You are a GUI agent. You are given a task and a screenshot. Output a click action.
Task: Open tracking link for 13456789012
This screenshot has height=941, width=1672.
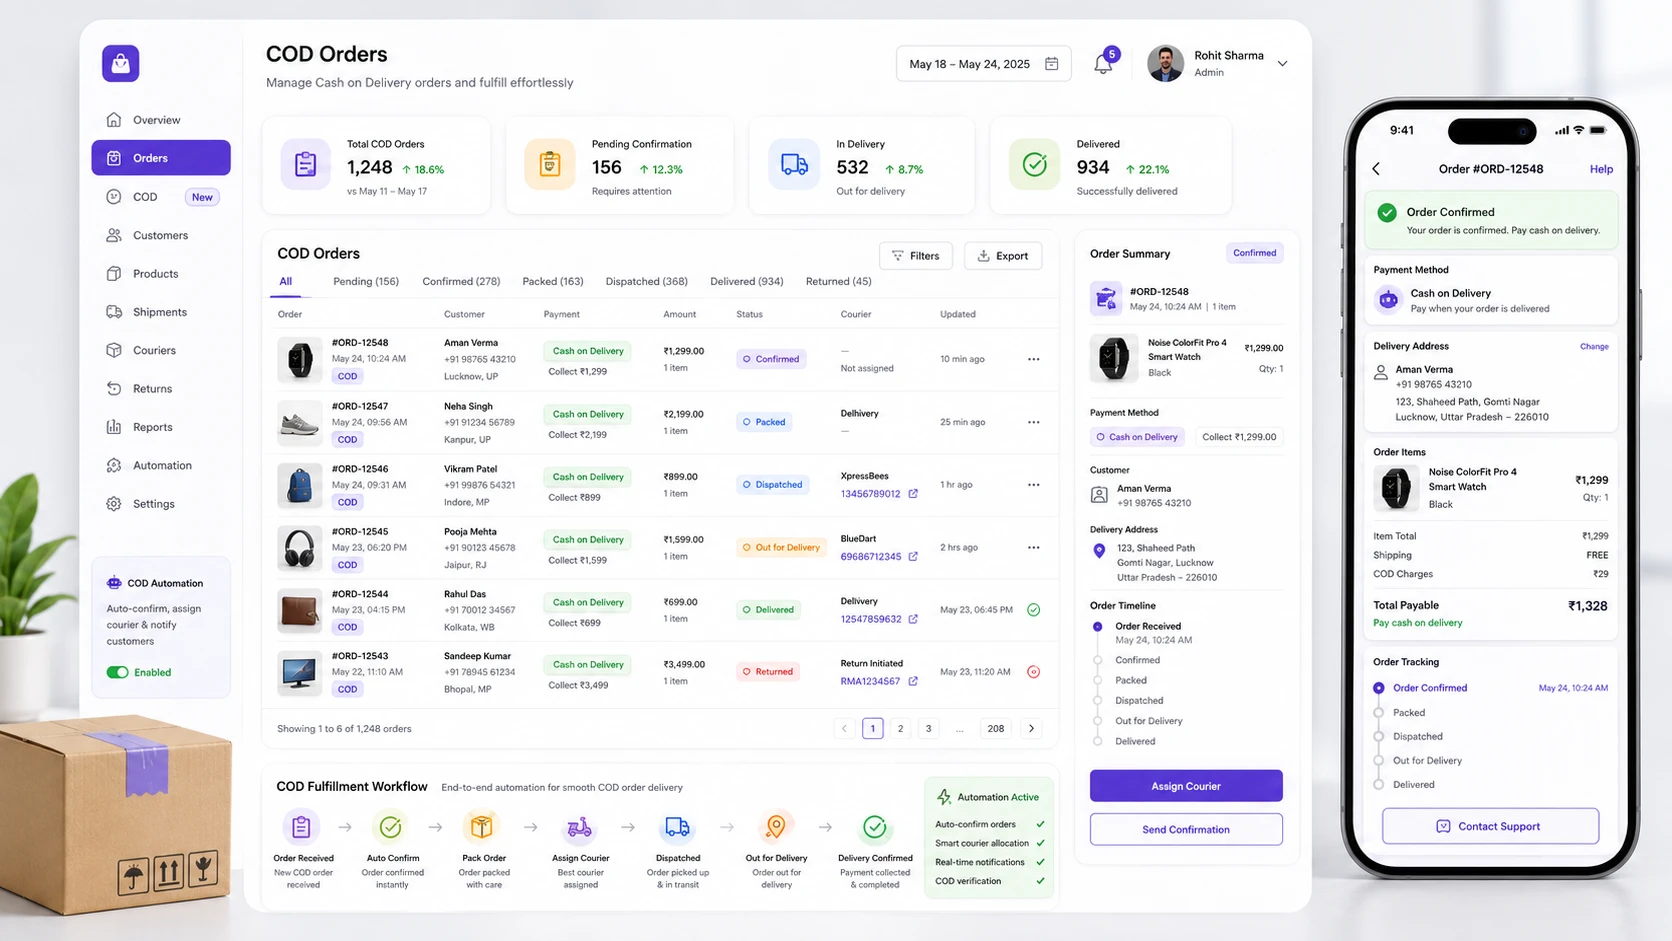click(x=913, y=494)
